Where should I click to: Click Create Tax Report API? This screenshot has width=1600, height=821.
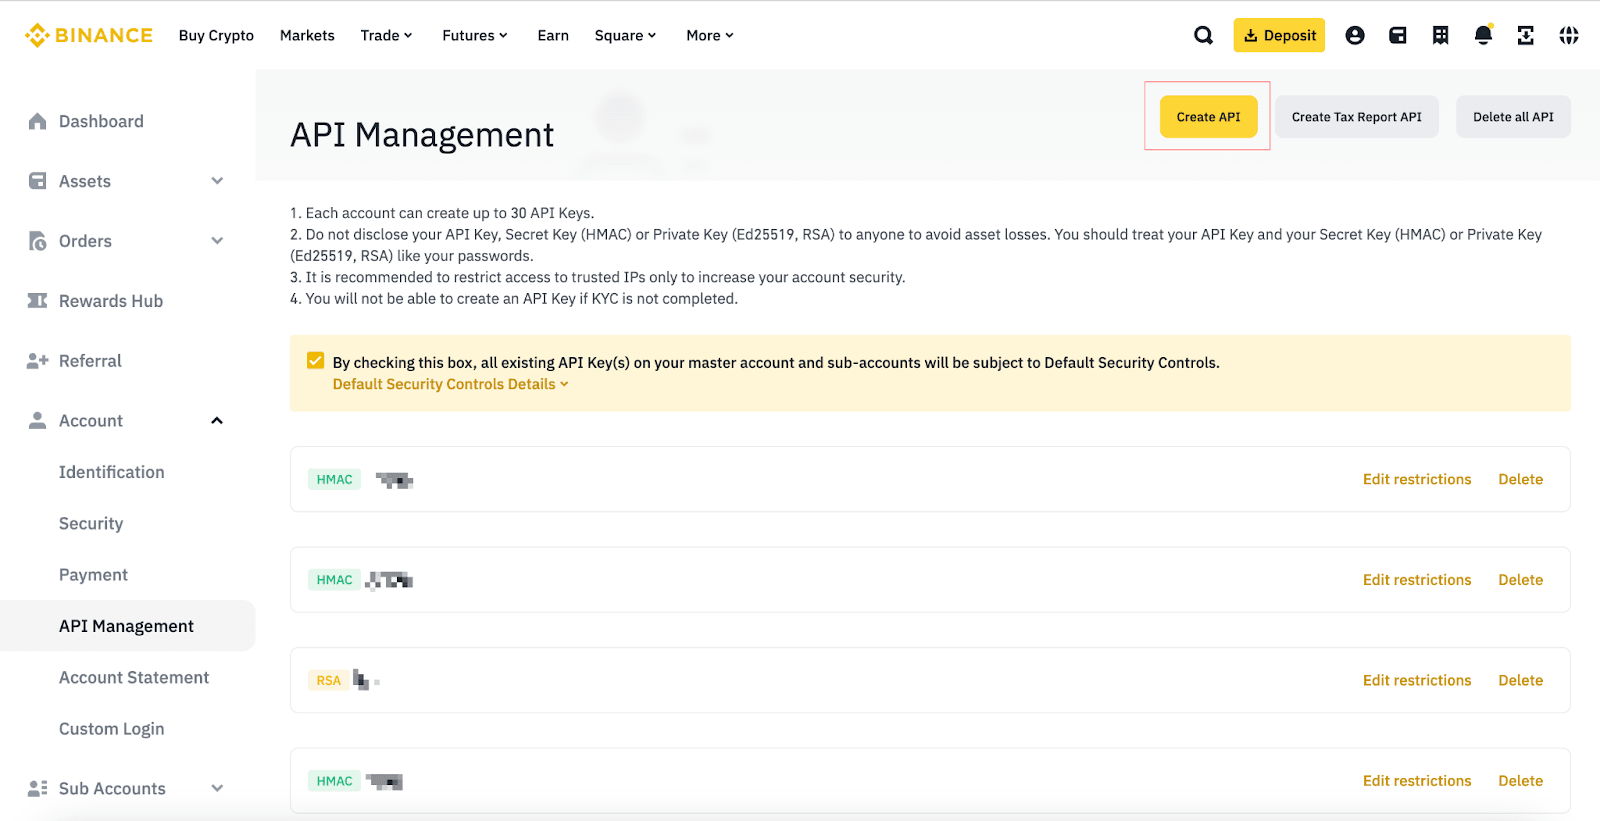[x=1356, y=117]
